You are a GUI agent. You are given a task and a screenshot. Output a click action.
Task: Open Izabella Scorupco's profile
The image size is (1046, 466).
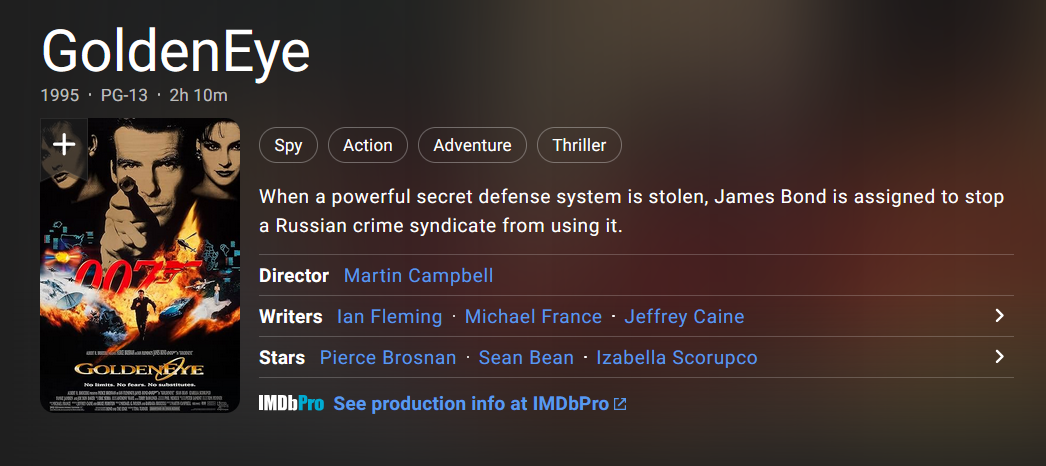pos(676,358)
